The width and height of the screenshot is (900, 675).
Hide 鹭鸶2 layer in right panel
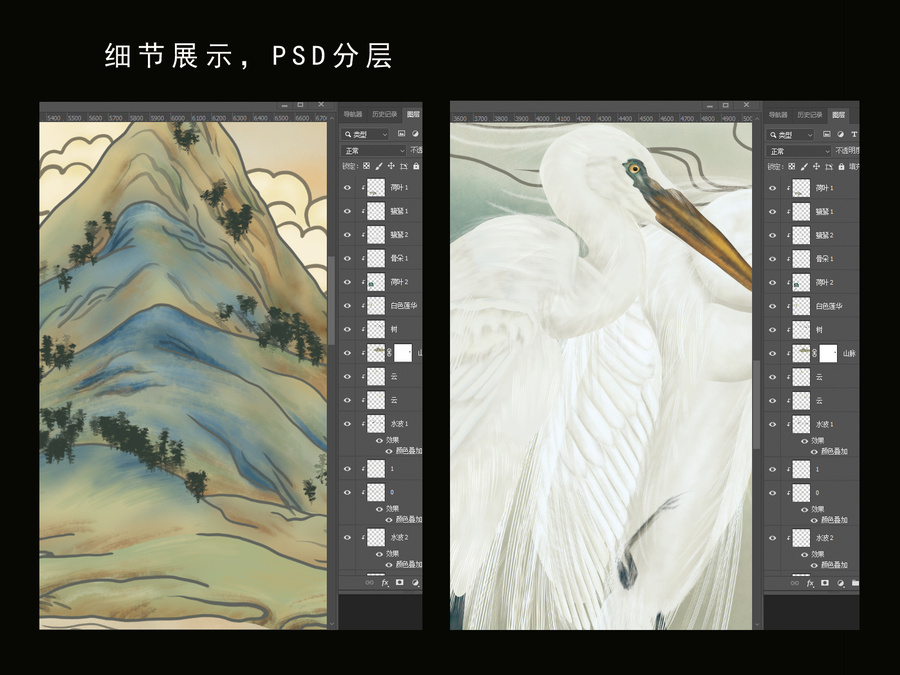(773, 235)
